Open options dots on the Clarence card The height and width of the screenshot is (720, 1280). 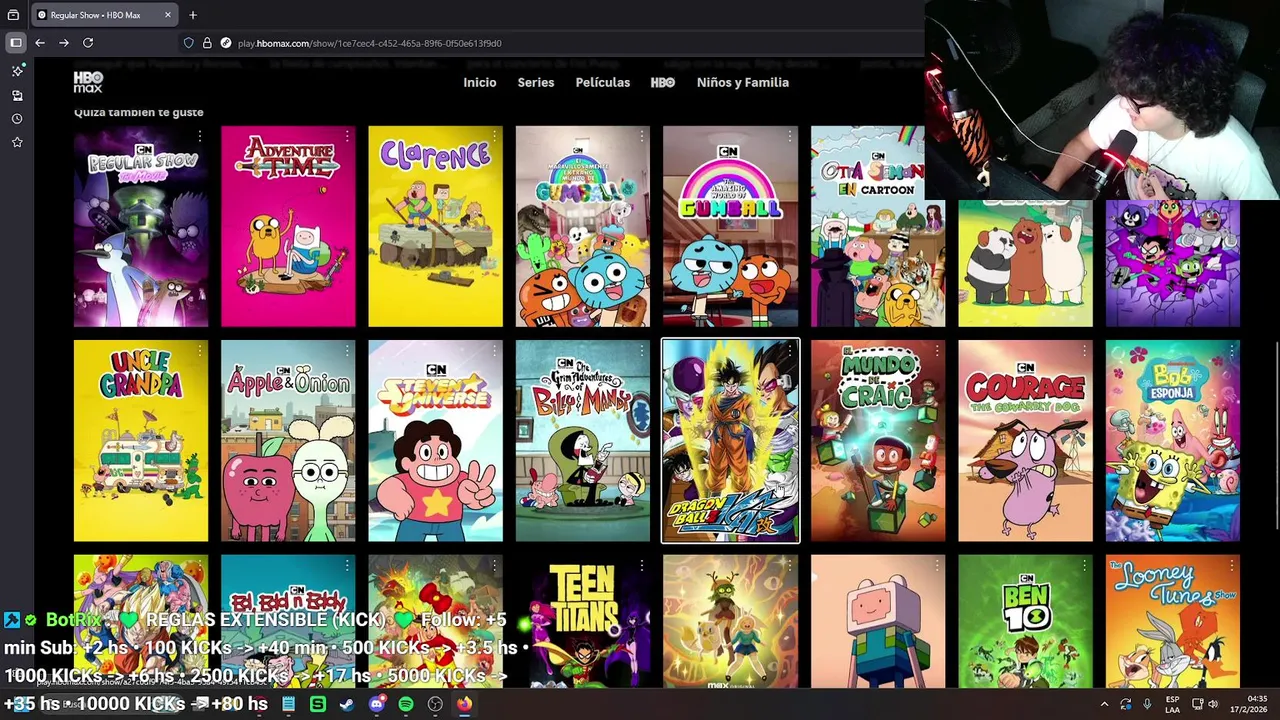pos(495,136)
